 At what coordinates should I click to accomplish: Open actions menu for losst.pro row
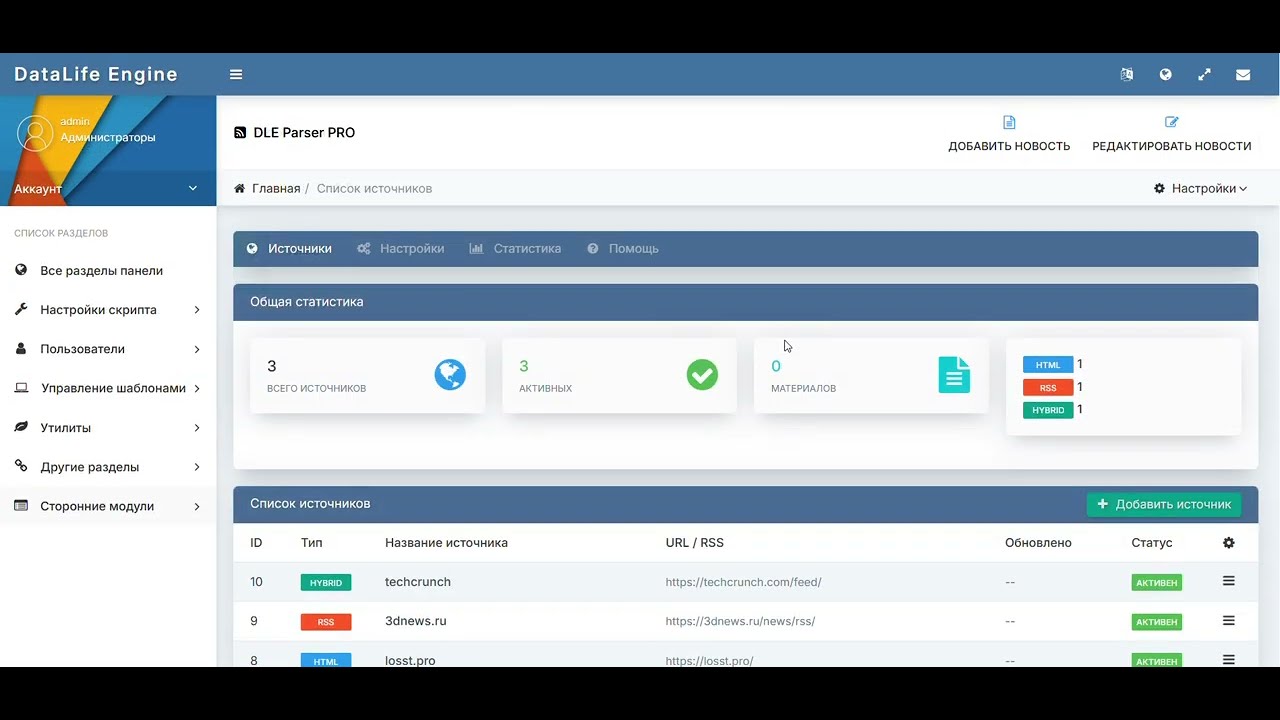pos(1229,660)
